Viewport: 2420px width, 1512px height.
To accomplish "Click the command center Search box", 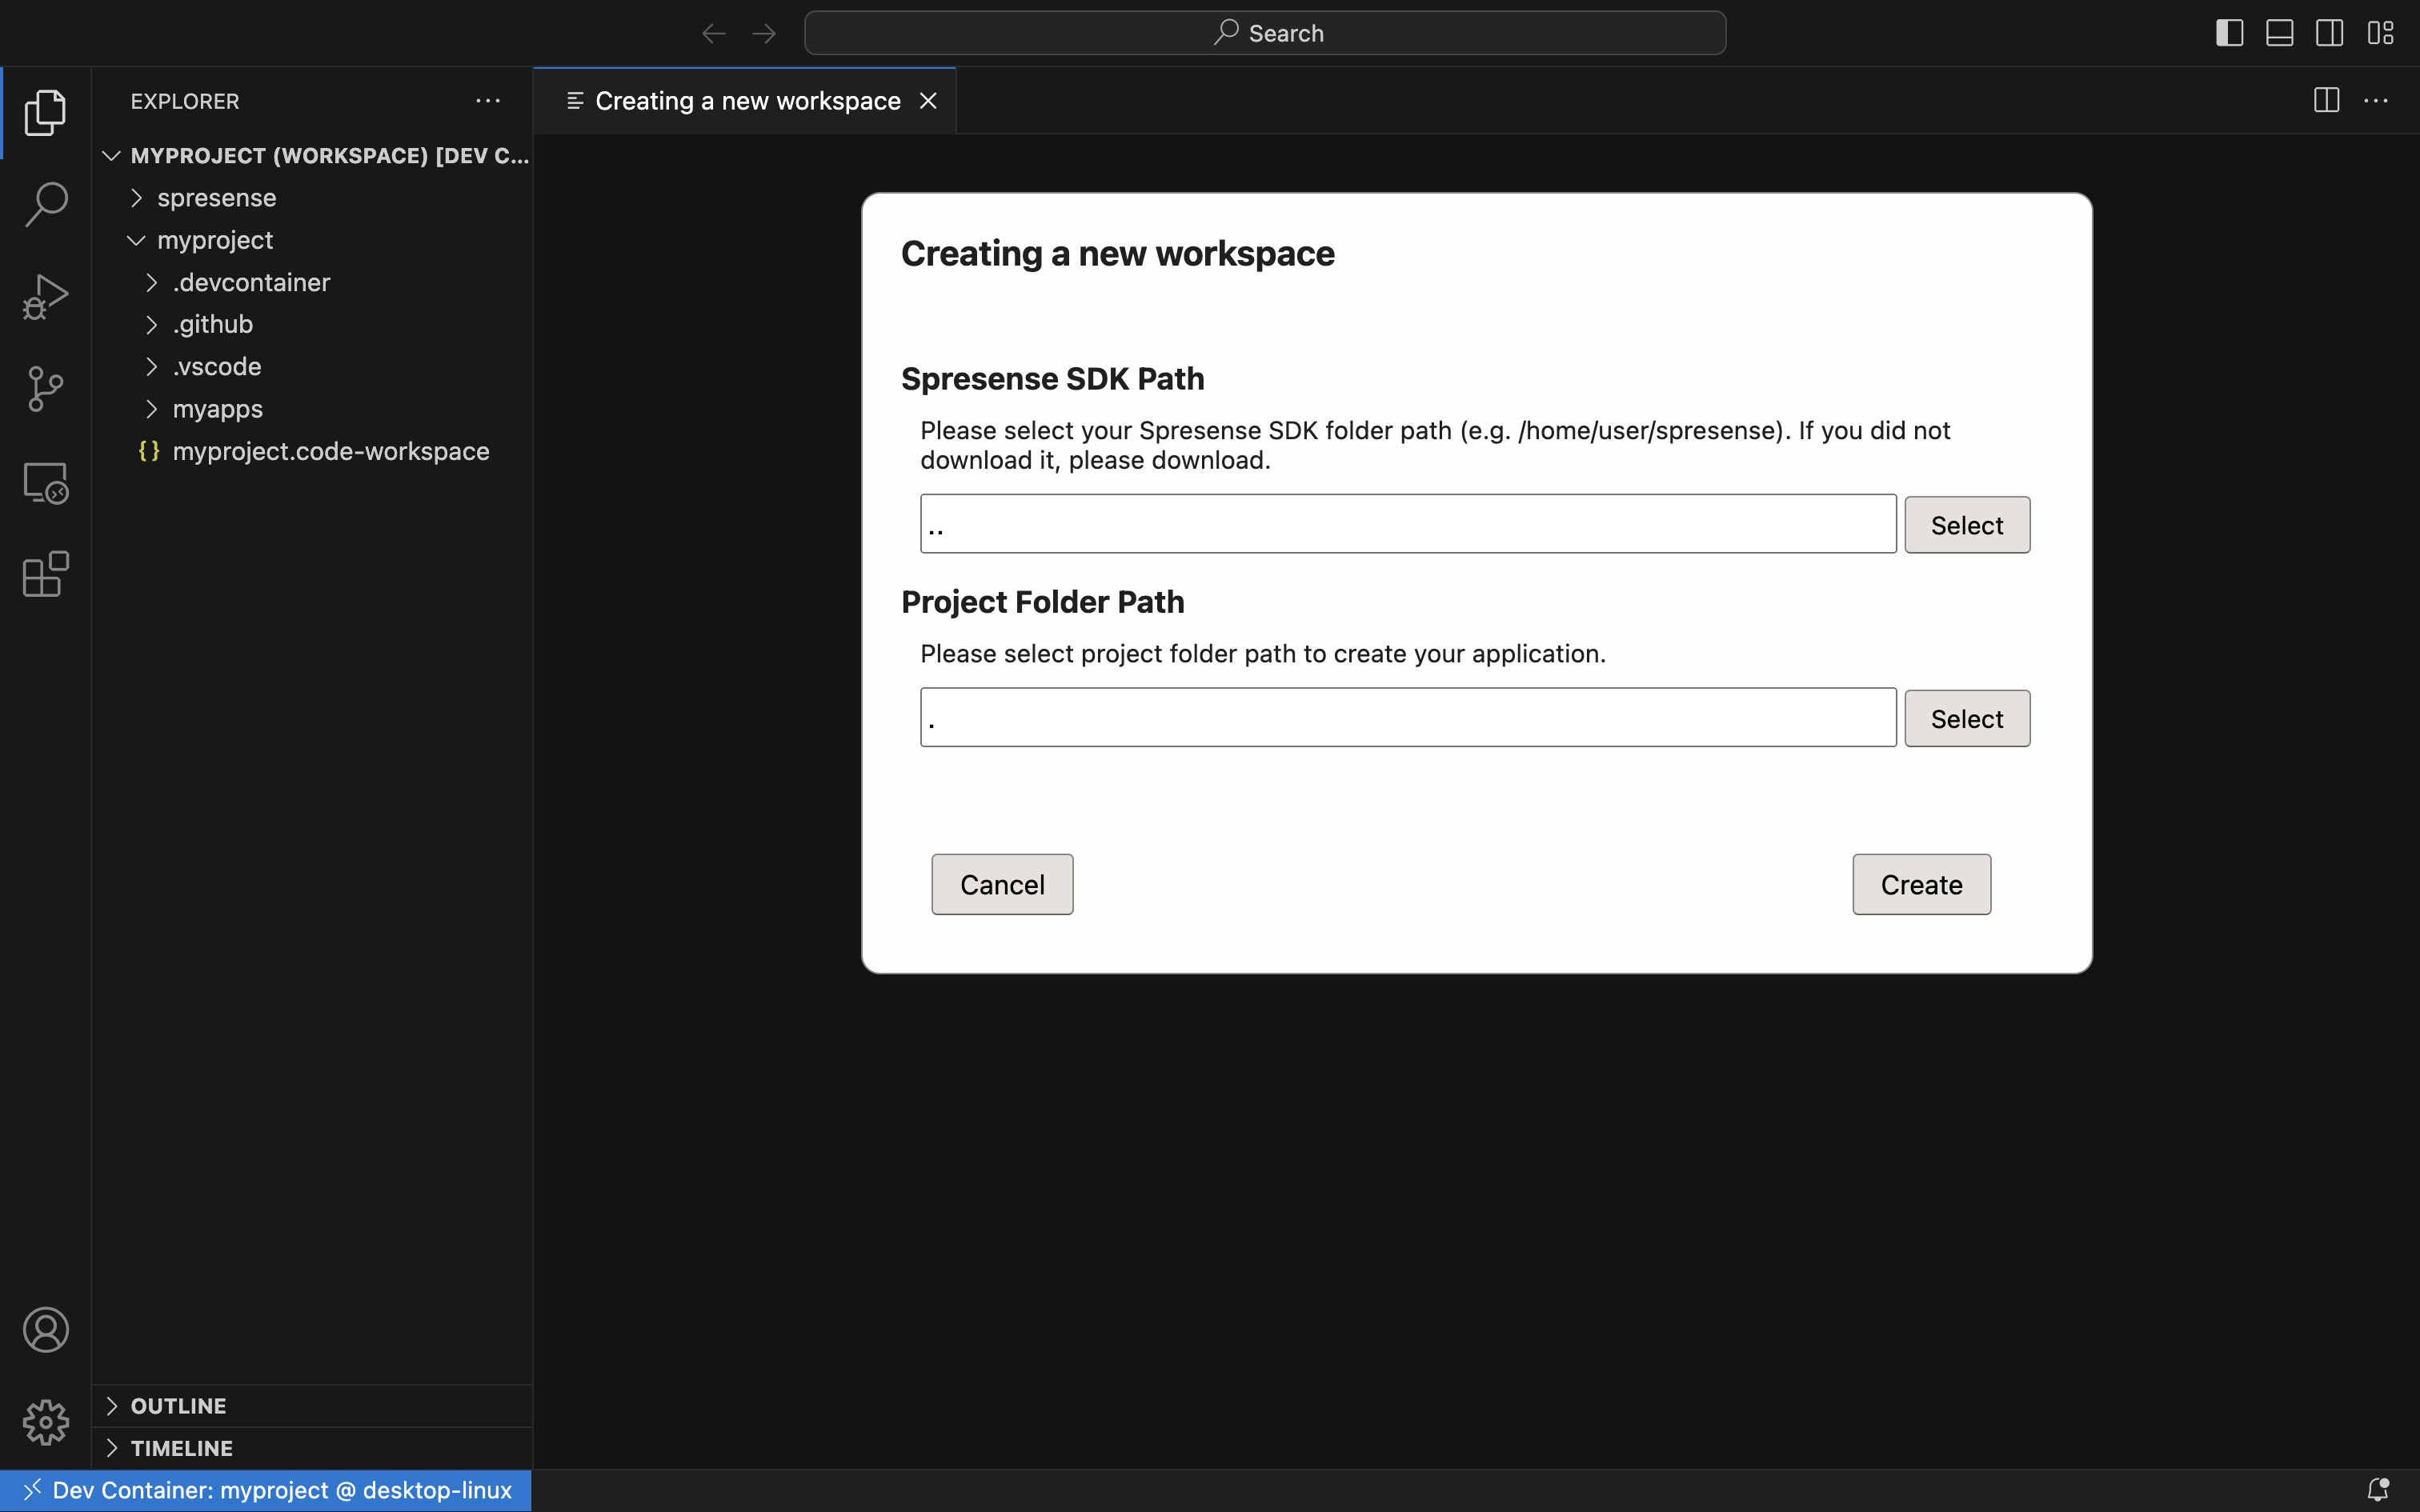I will click(1265, 33).
